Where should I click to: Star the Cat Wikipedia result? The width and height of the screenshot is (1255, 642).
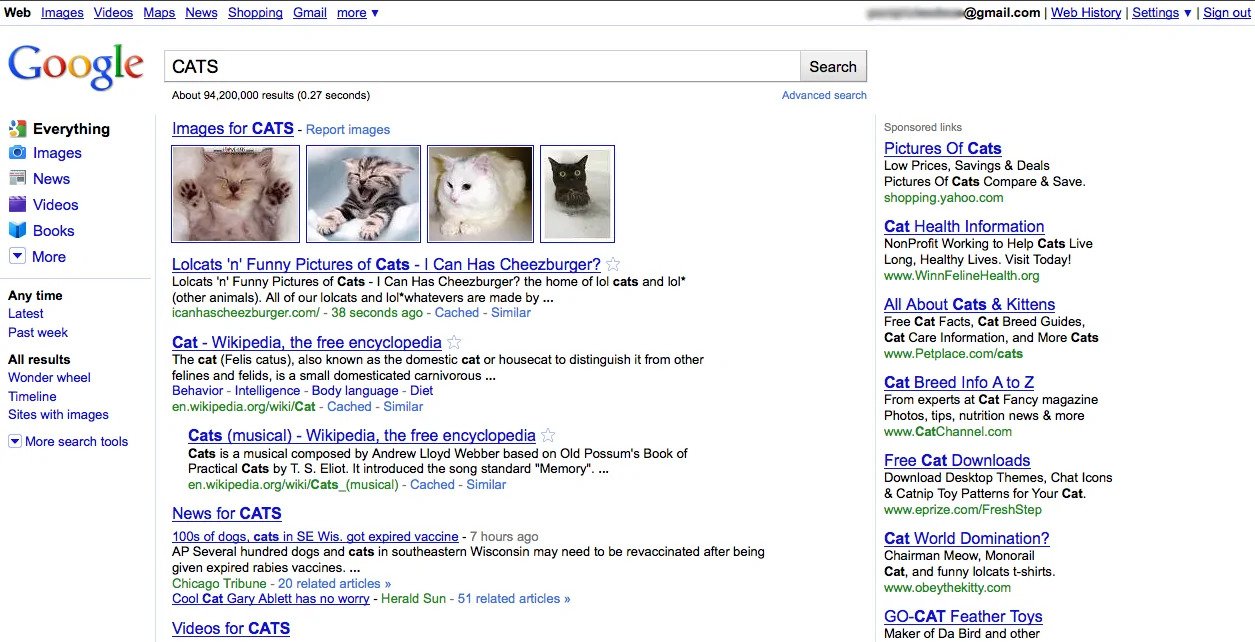455,343
